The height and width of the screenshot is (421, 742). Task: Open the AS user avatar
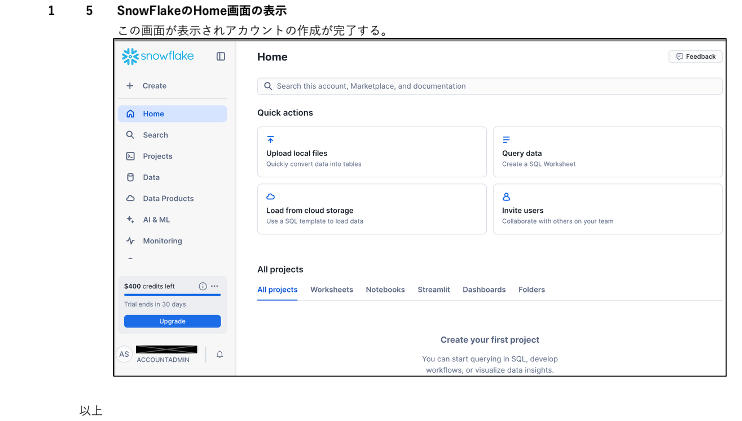pos(124,354)
